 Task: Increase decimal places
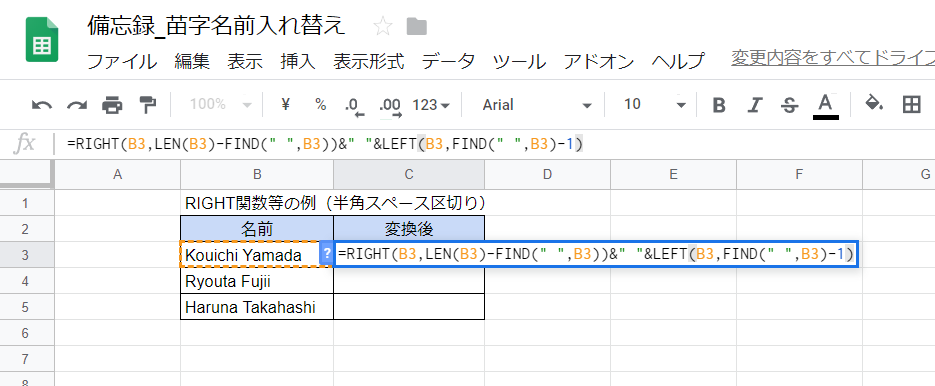click(390, 106)
